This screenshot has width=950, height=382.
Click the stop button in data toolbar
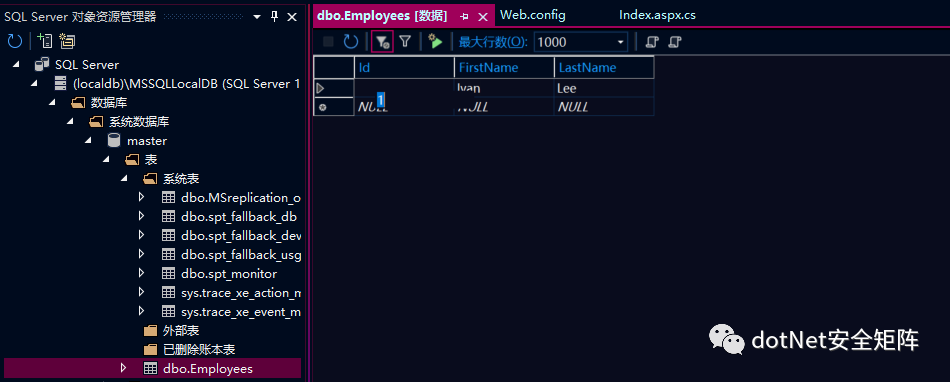(328, 42)
